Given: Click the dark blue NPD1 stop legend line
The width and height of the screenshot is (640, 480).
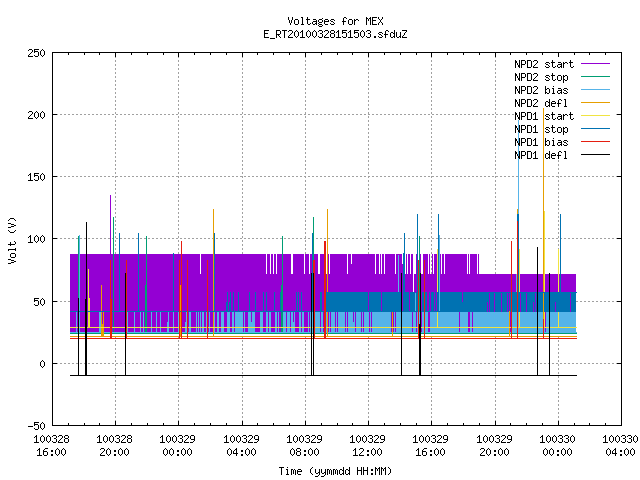Looking at the screenshot, I should 595,129.
